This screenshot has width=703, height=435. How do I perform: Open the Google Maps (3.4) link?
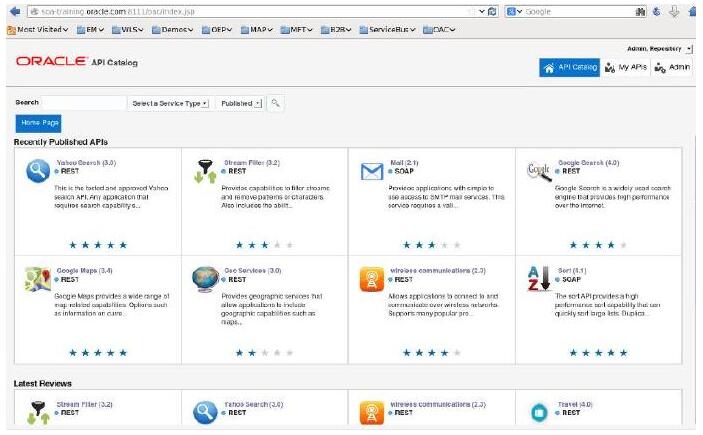(x=84, y=271)
